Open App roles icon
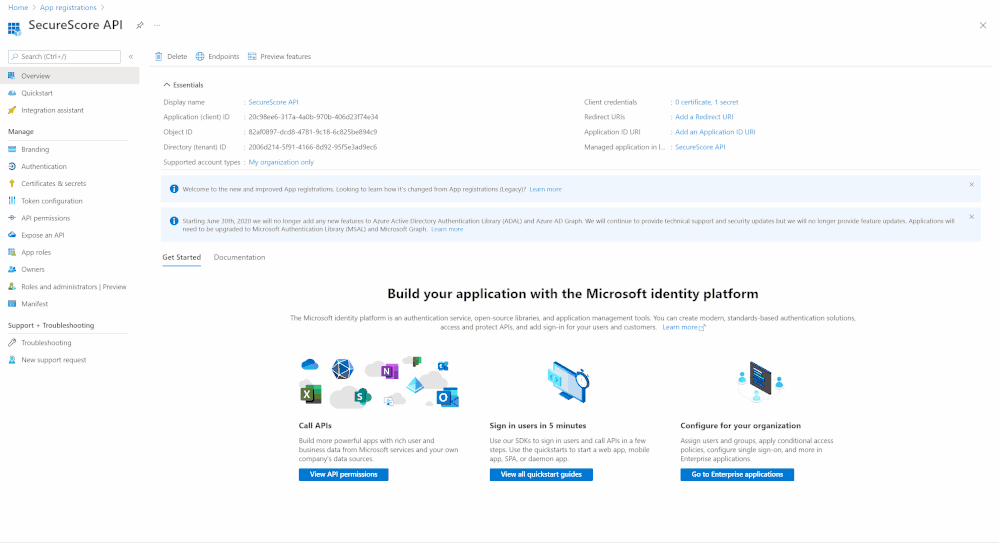Screen dimensions: 999x543 (12, 252)
